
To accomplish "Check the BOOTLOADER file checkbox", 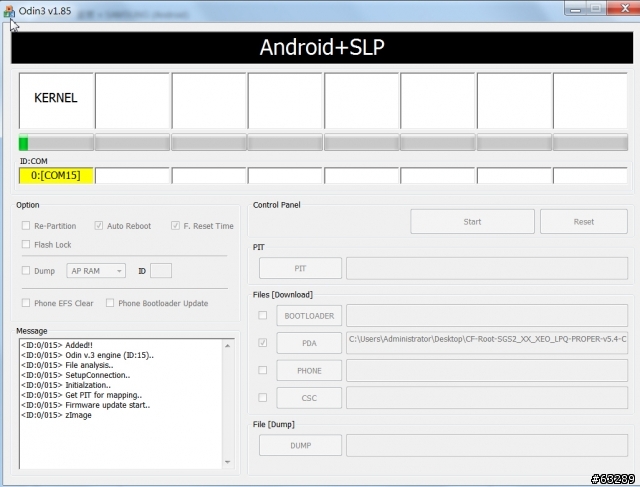I will point(263,315).
